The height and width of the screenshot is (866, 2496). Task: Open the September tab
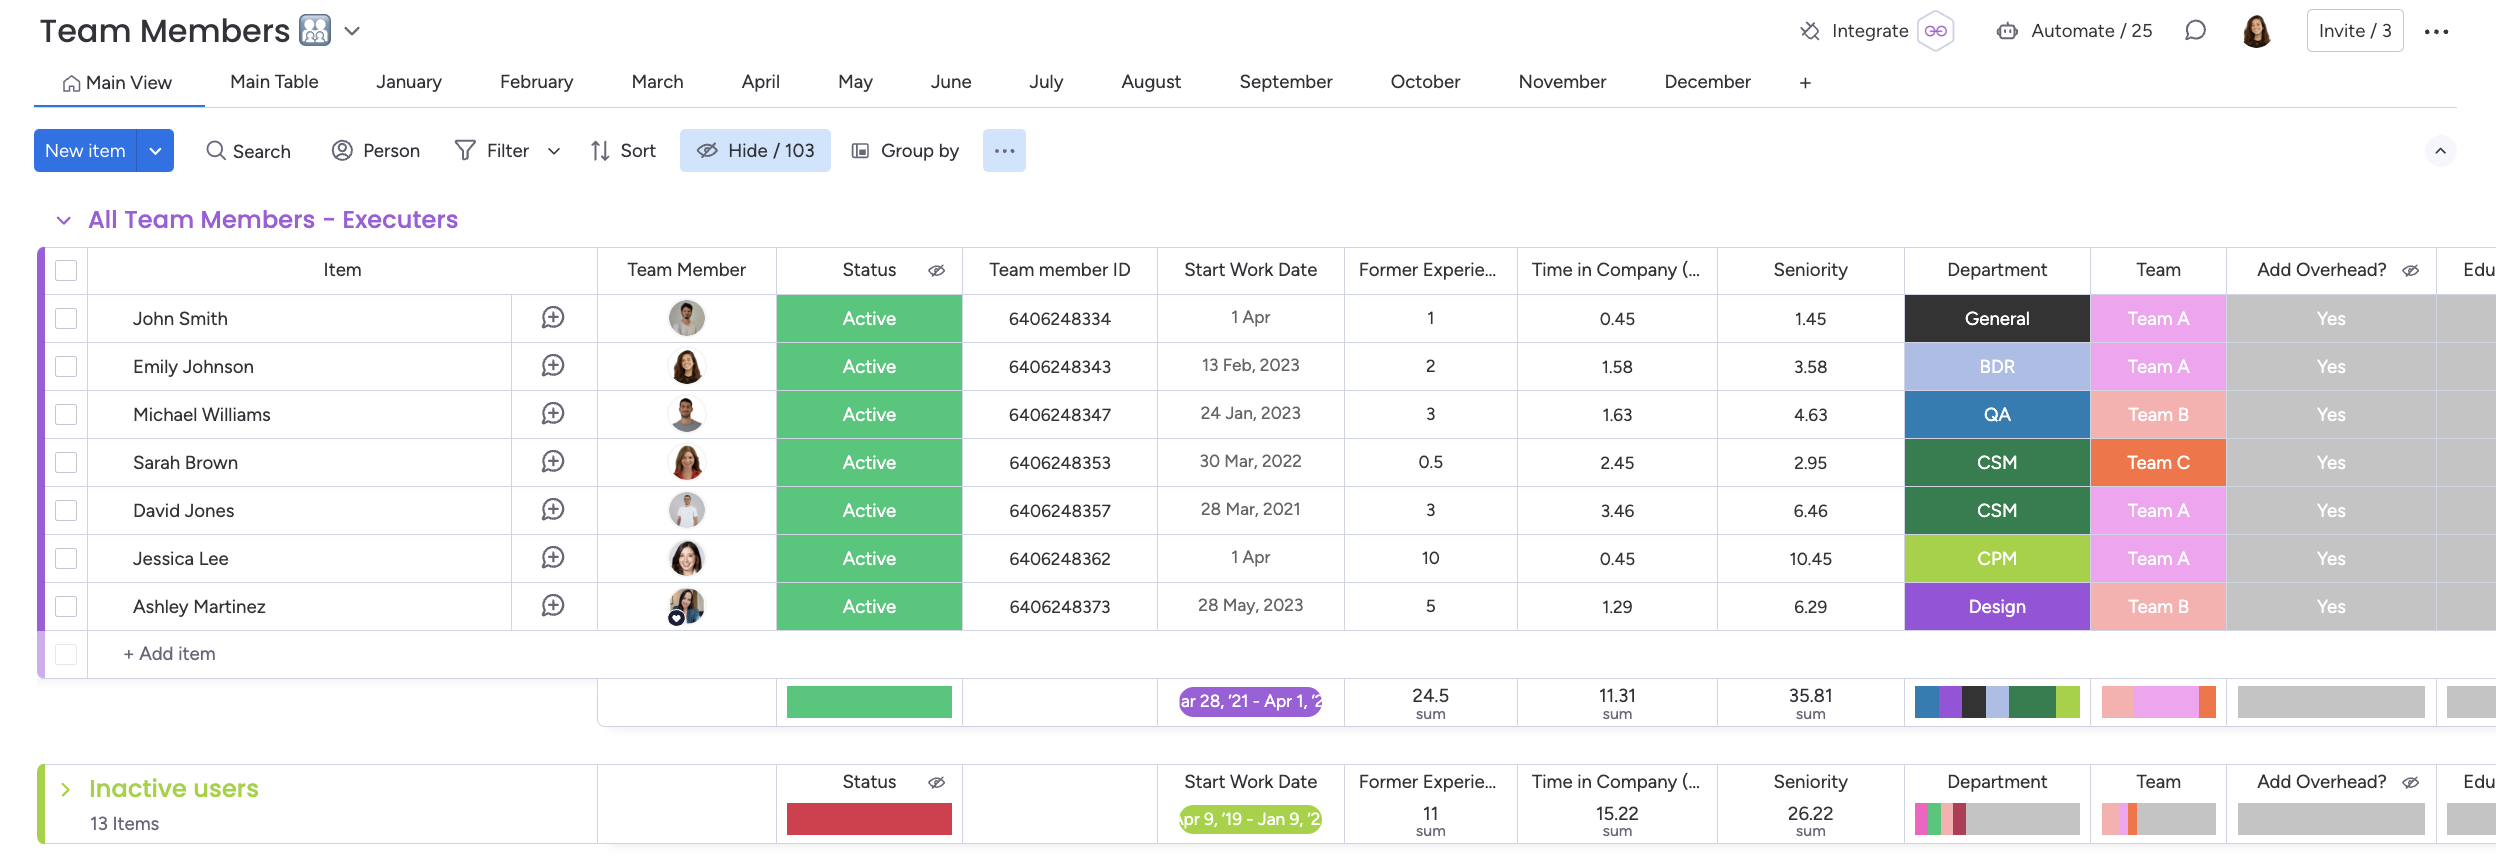coord(1285,82)
